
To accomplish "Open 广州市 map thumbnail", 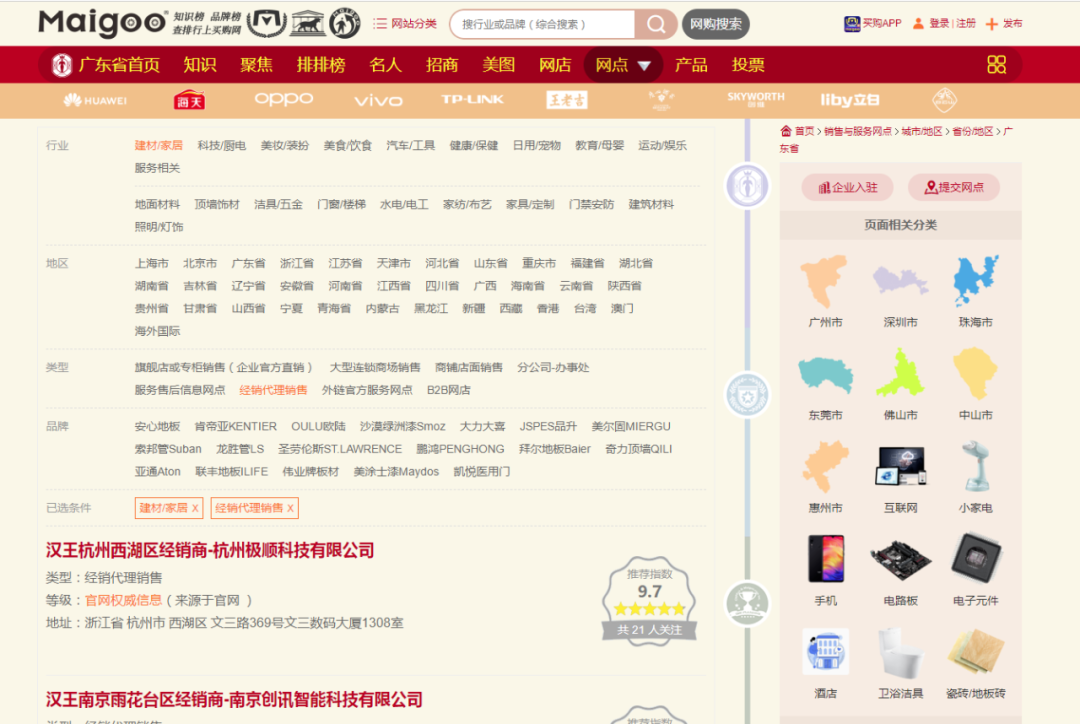I will (x=825, y=281).
